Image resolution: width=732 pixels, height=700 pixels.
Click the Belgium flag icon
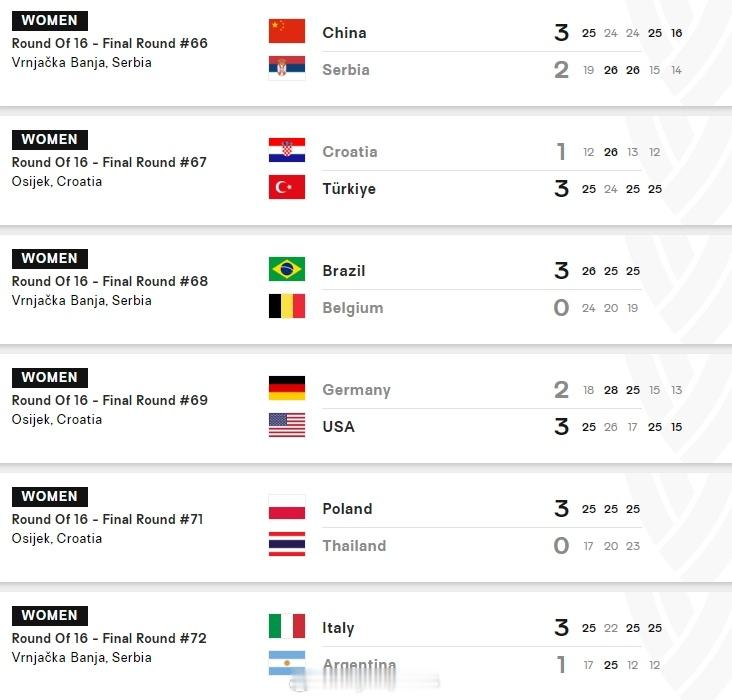point(287,306)
